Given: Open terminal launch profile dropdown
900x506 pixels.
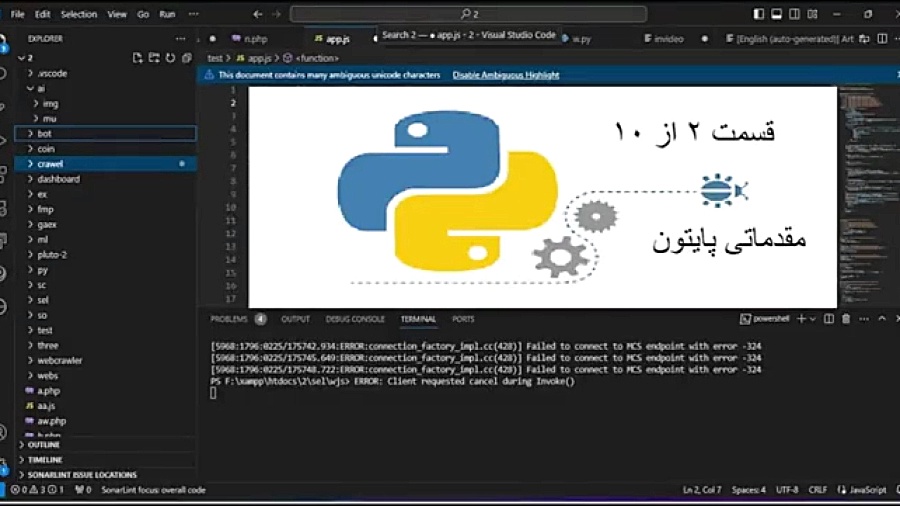Looking at the screenshot, I should pyautogui.click(x=813, y=319).
